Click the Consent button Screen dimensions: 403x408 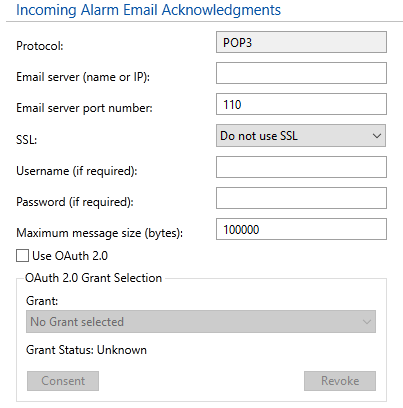click(63, 381)
